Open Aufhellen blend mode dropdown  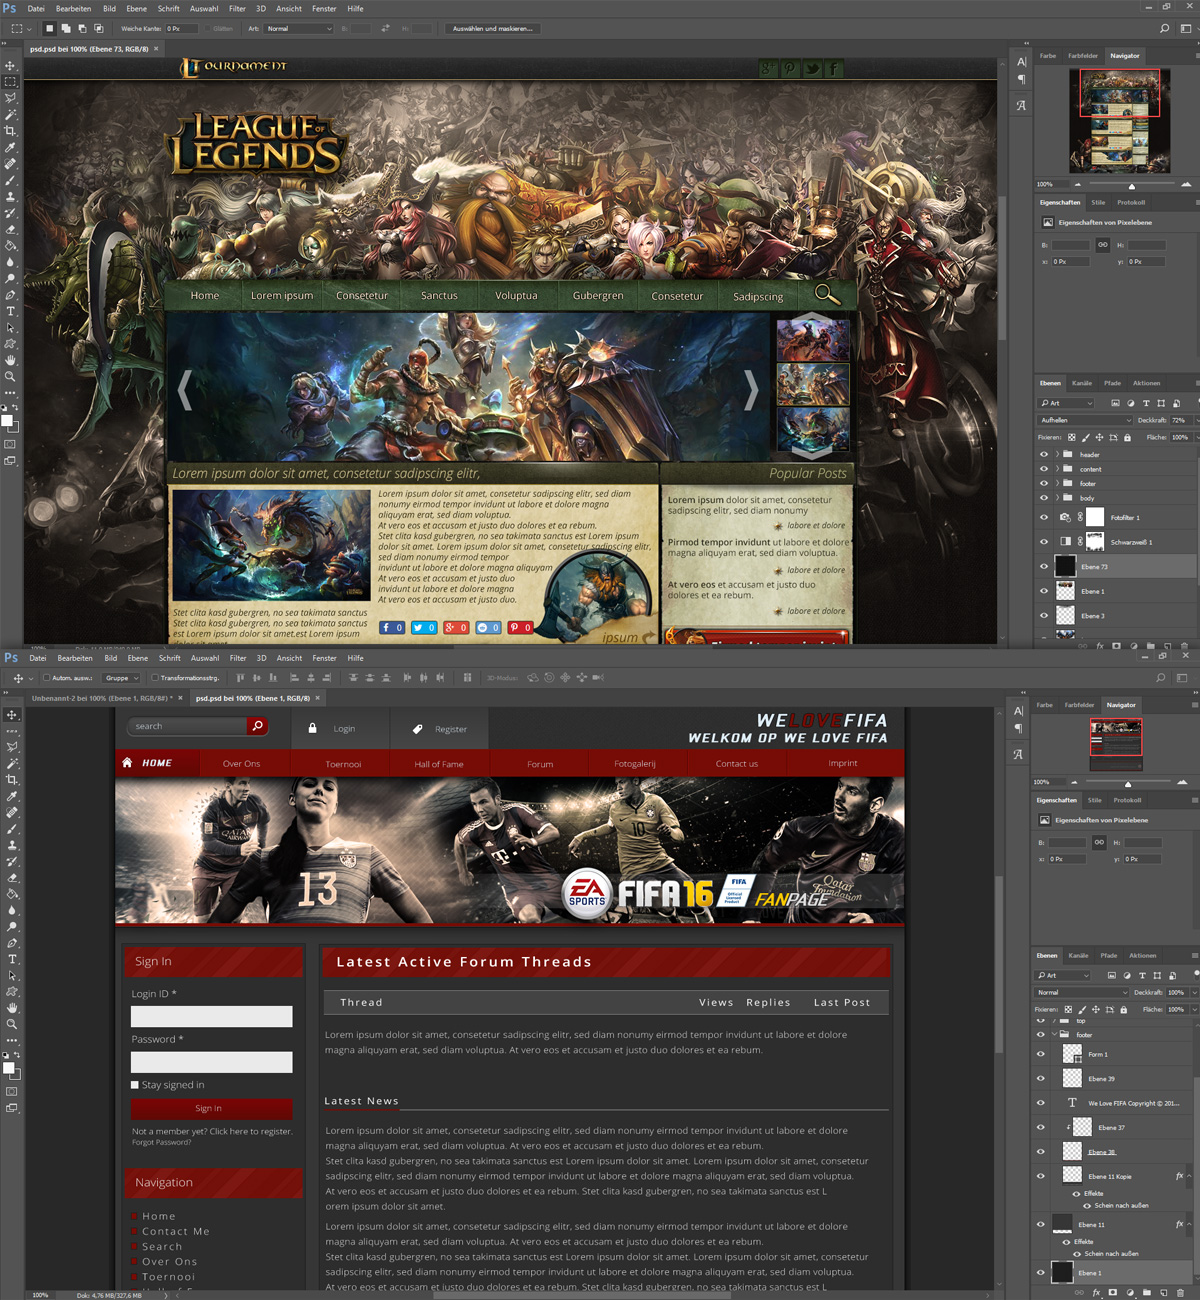point(1085,420)
